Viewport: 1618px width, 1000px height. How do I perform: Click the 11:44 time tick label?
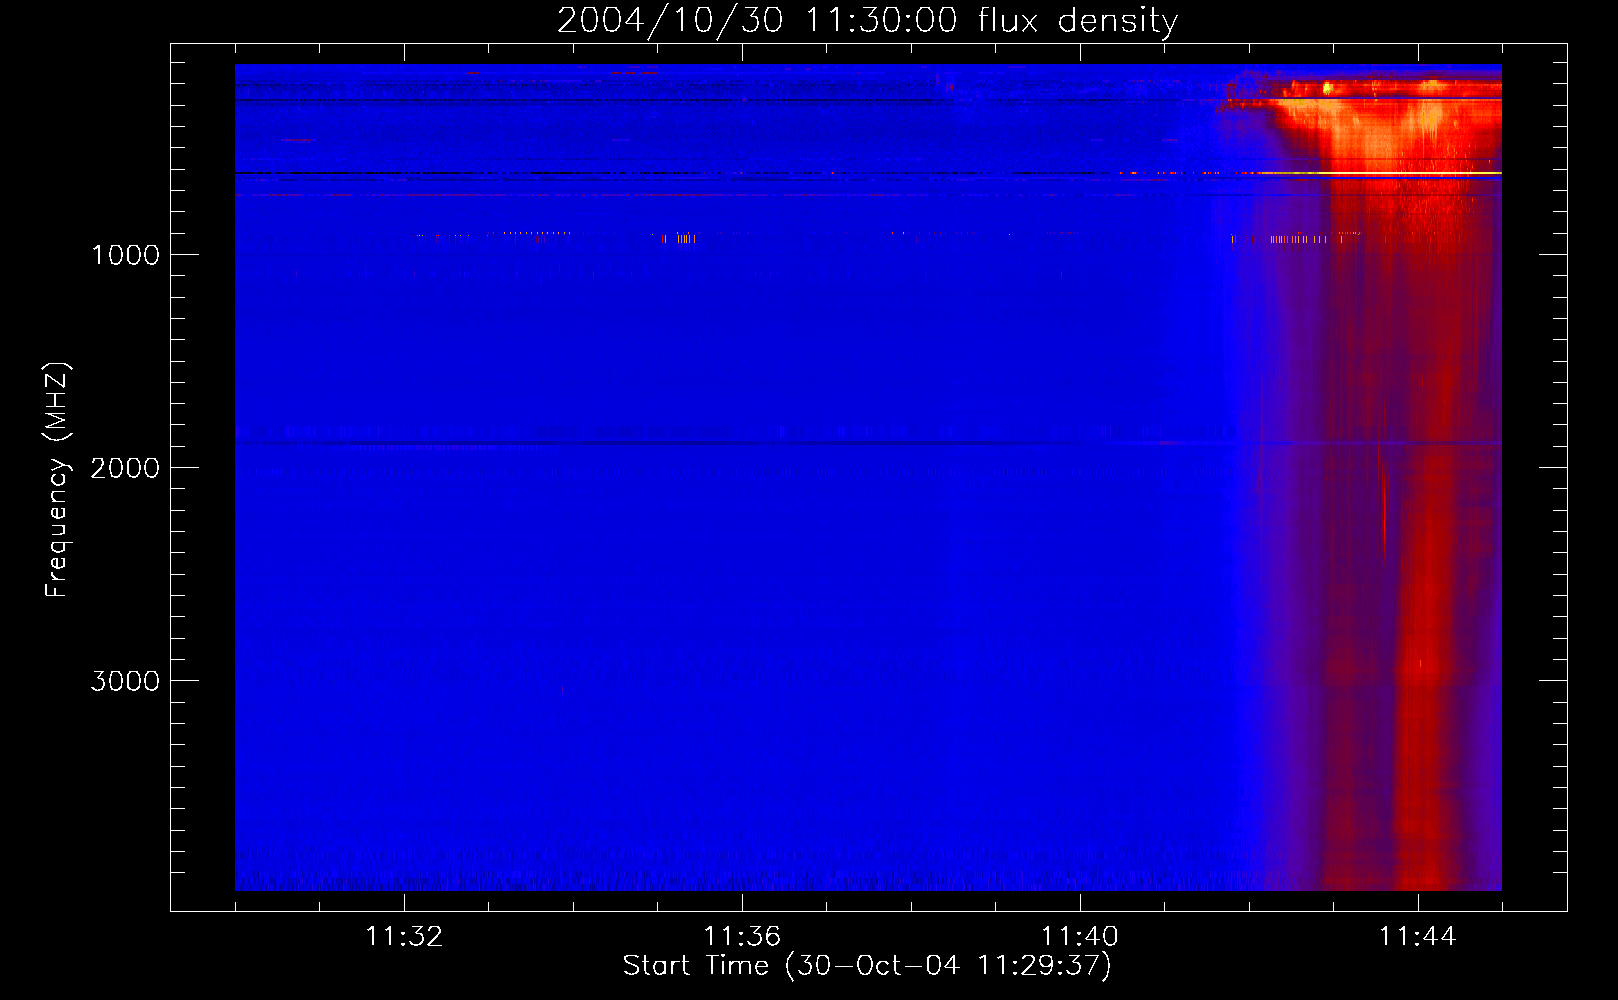[1418, 937]
